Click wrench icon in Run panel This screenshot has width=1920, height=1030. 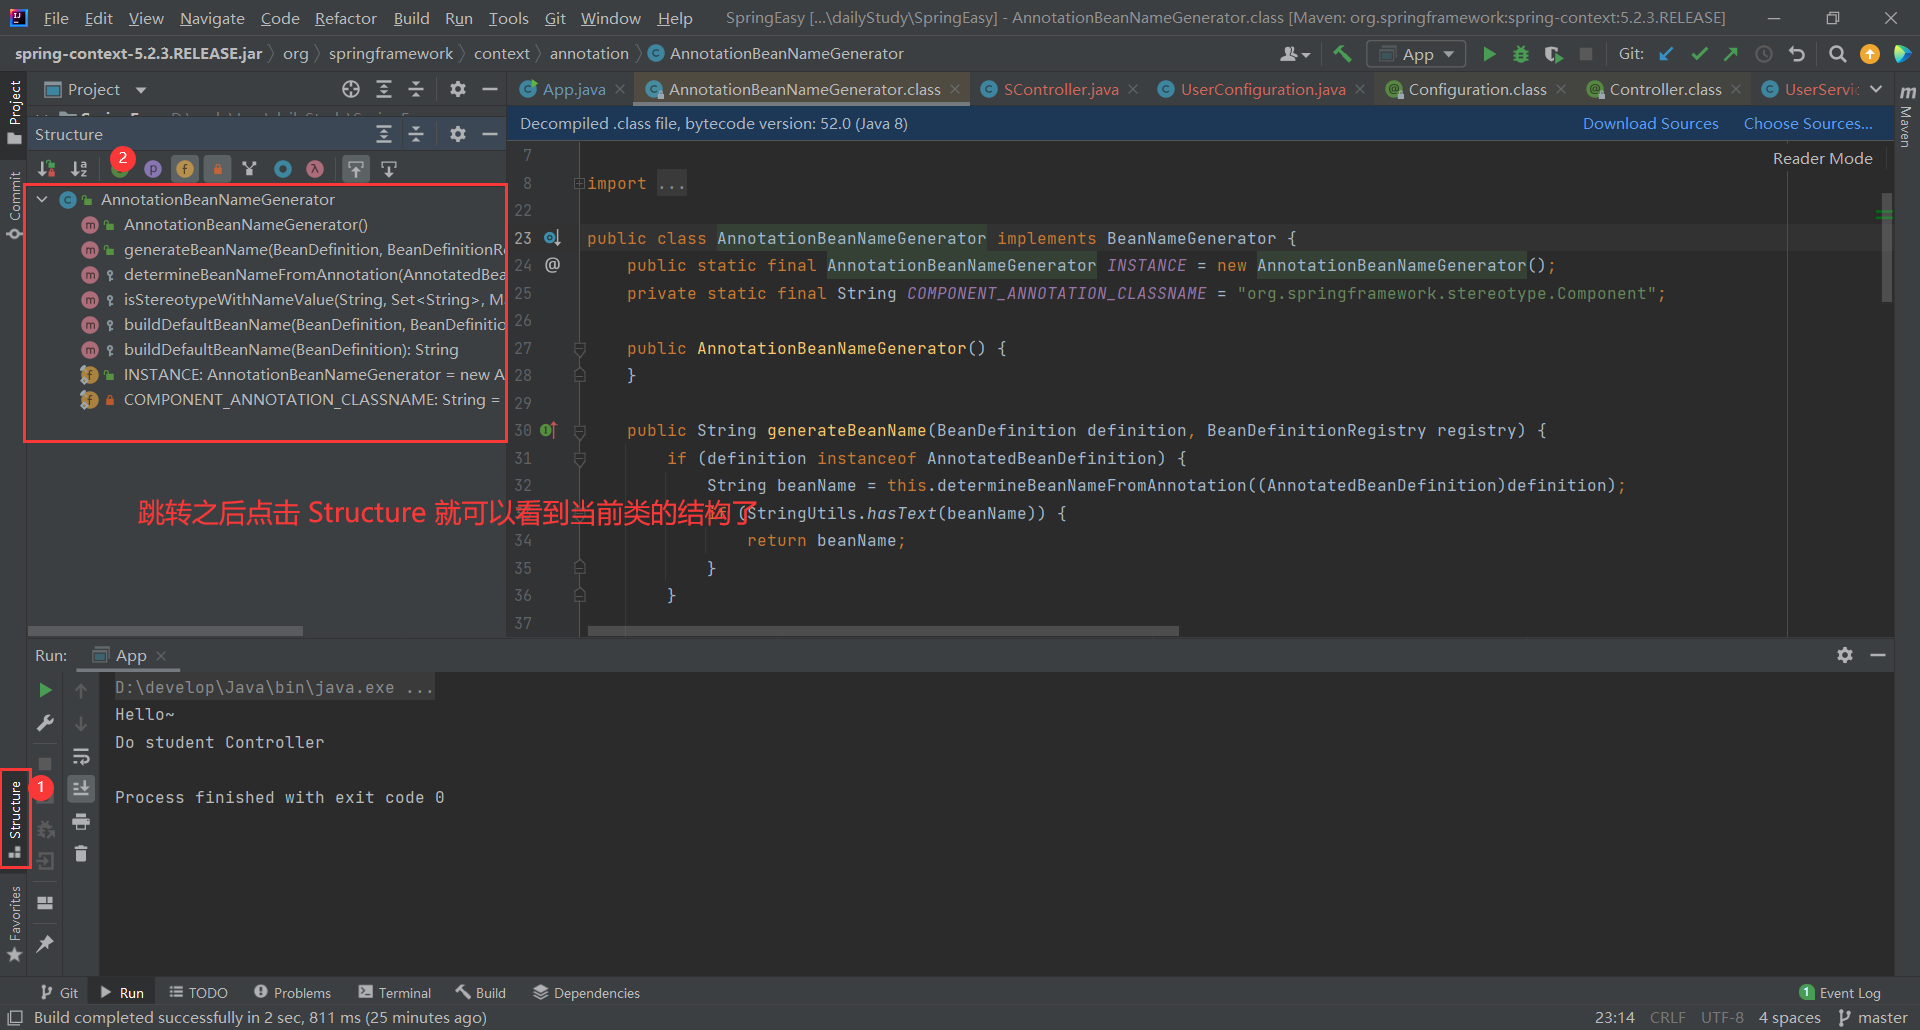pos(45,723)
